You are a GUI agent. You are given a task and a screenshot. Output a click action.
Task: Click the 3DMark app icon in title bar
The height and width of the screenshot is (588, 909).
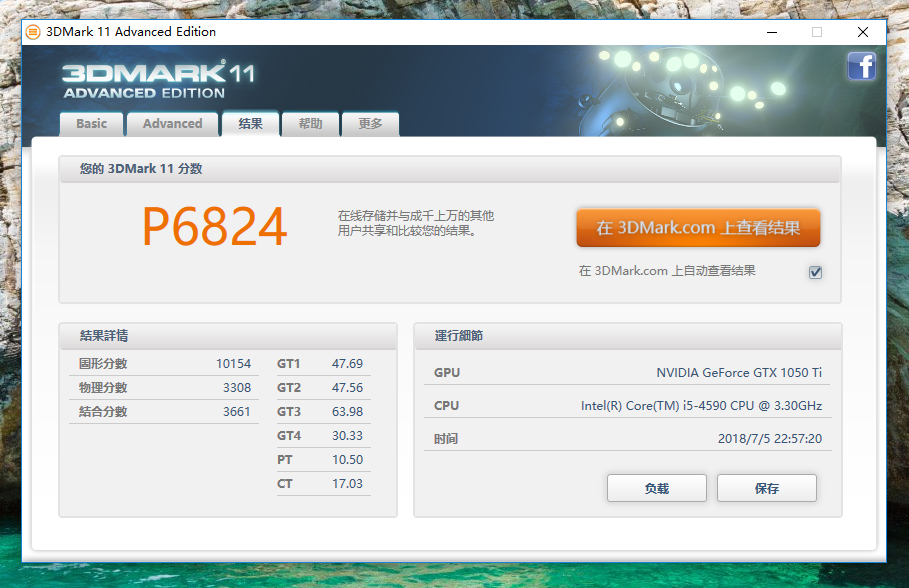[33, 31]
